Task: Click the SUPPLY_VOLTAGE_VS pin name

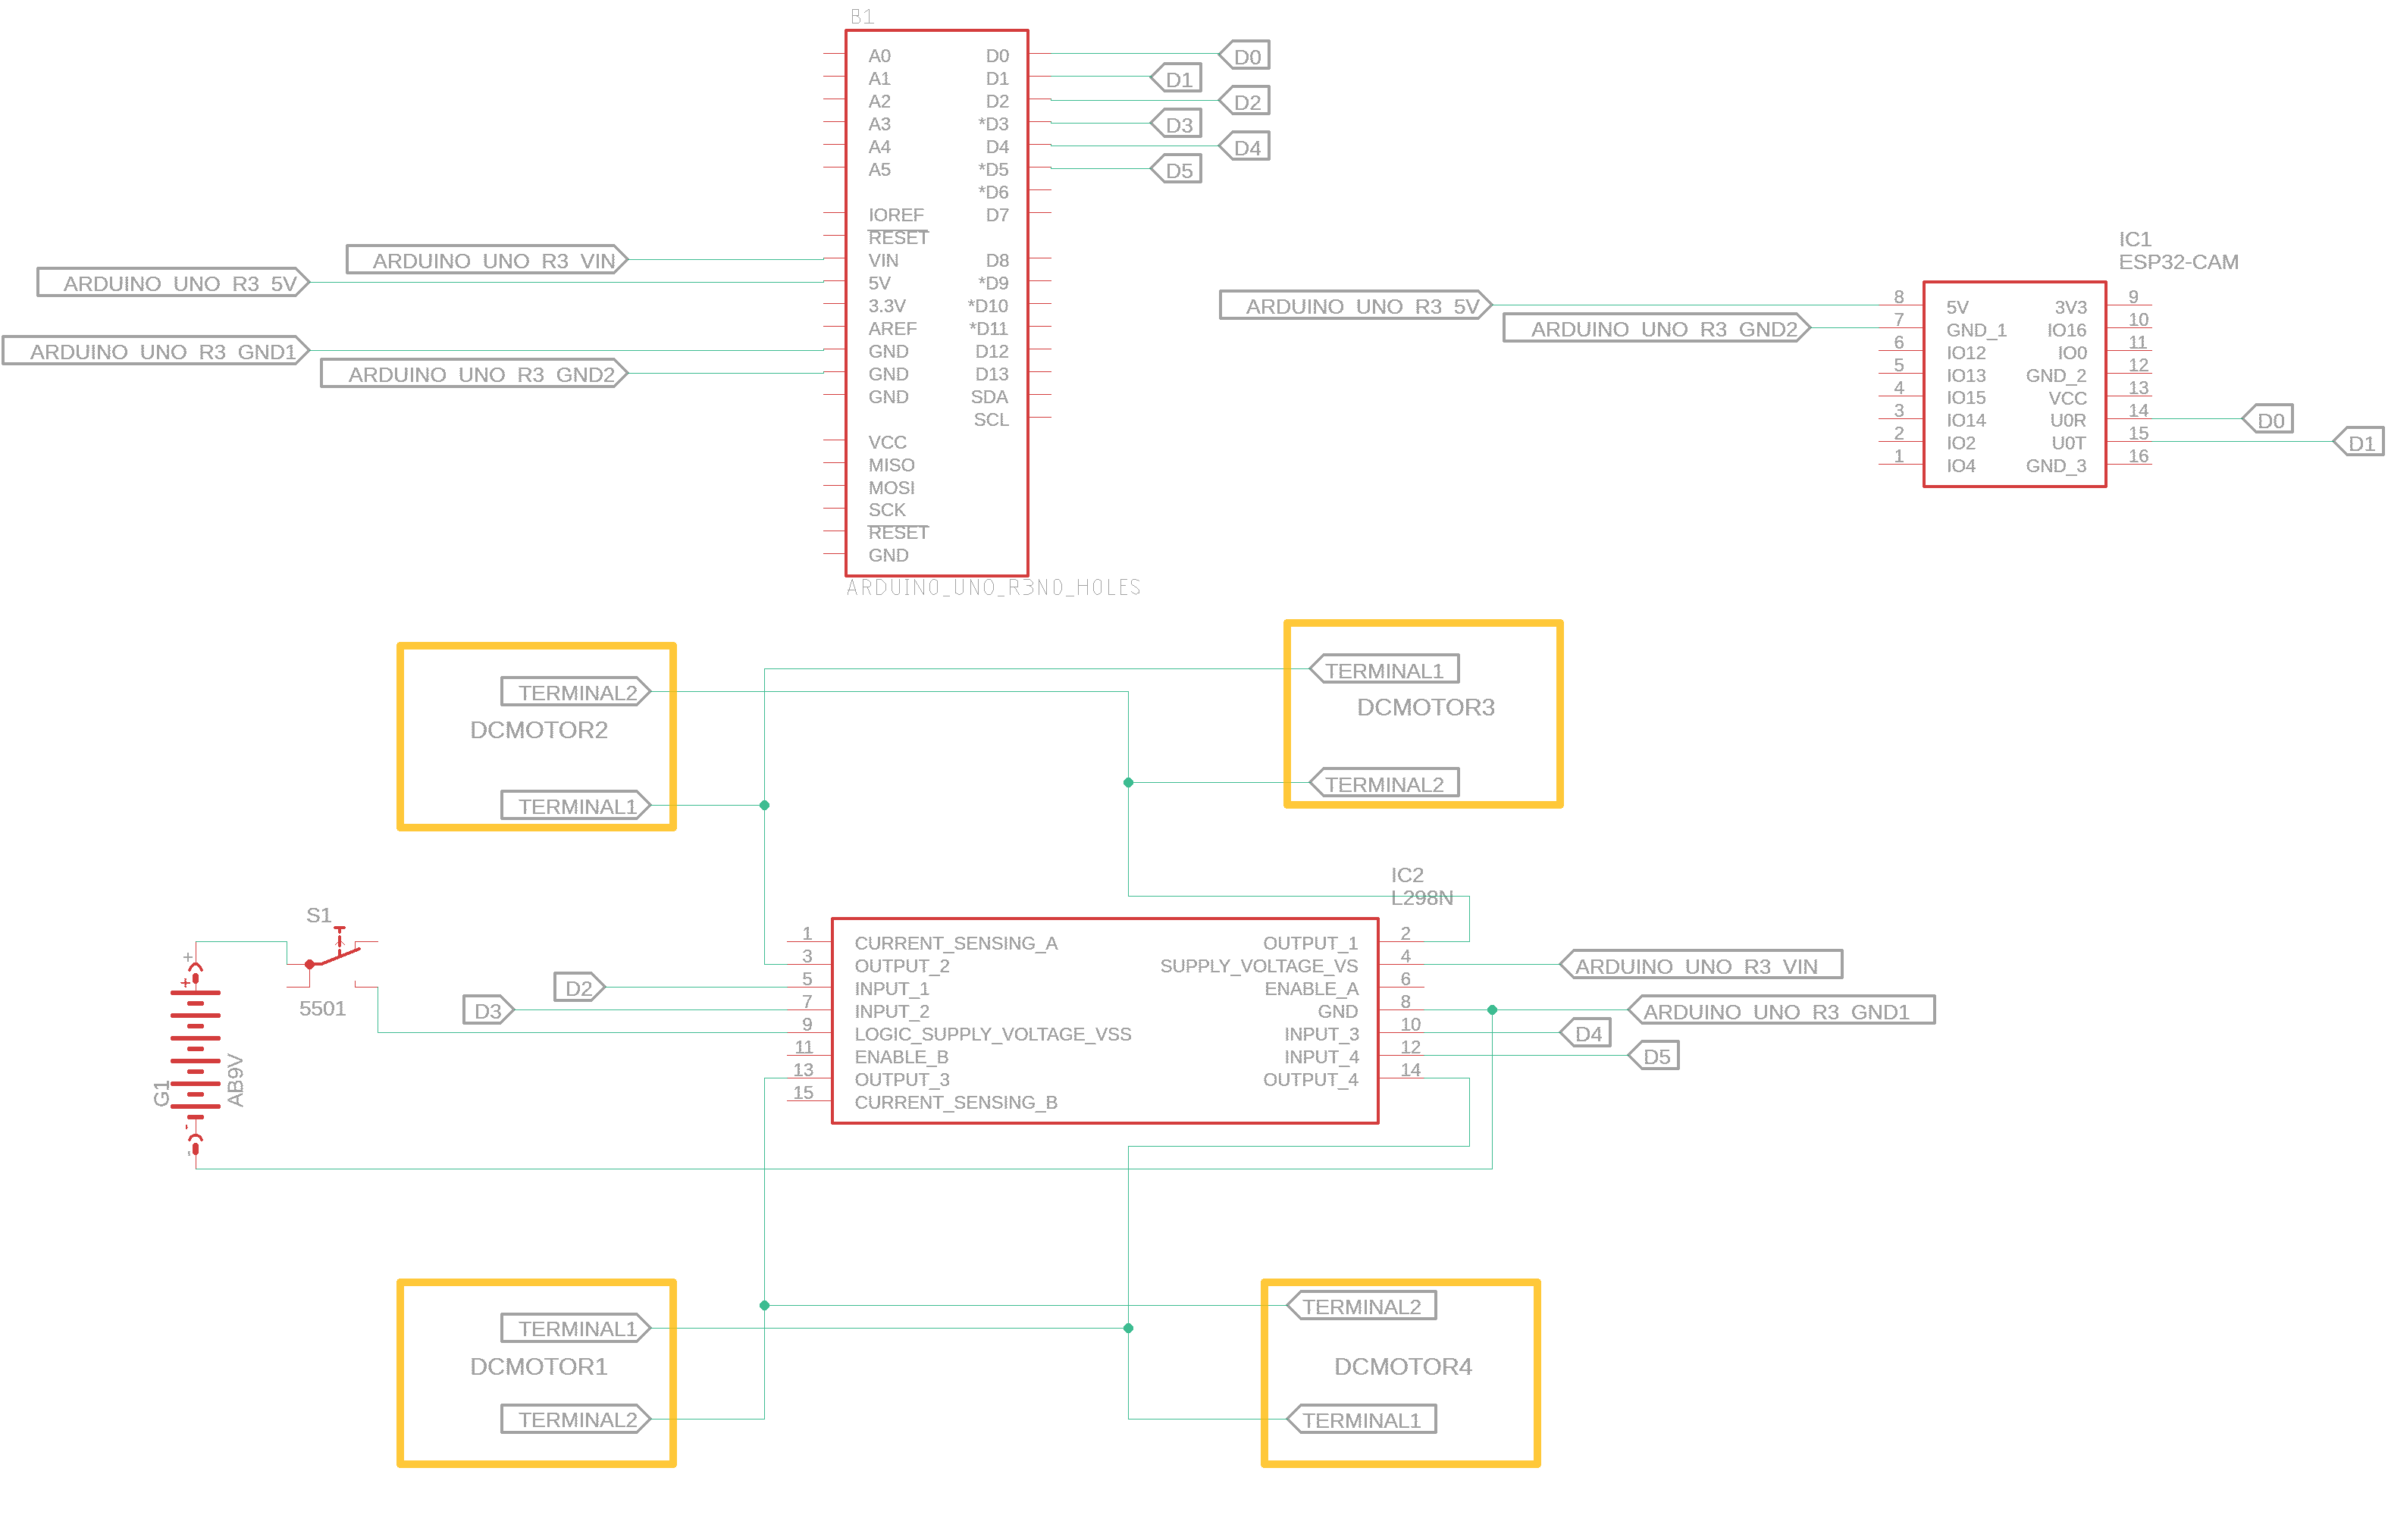Action: click(x=1258, y=966)
